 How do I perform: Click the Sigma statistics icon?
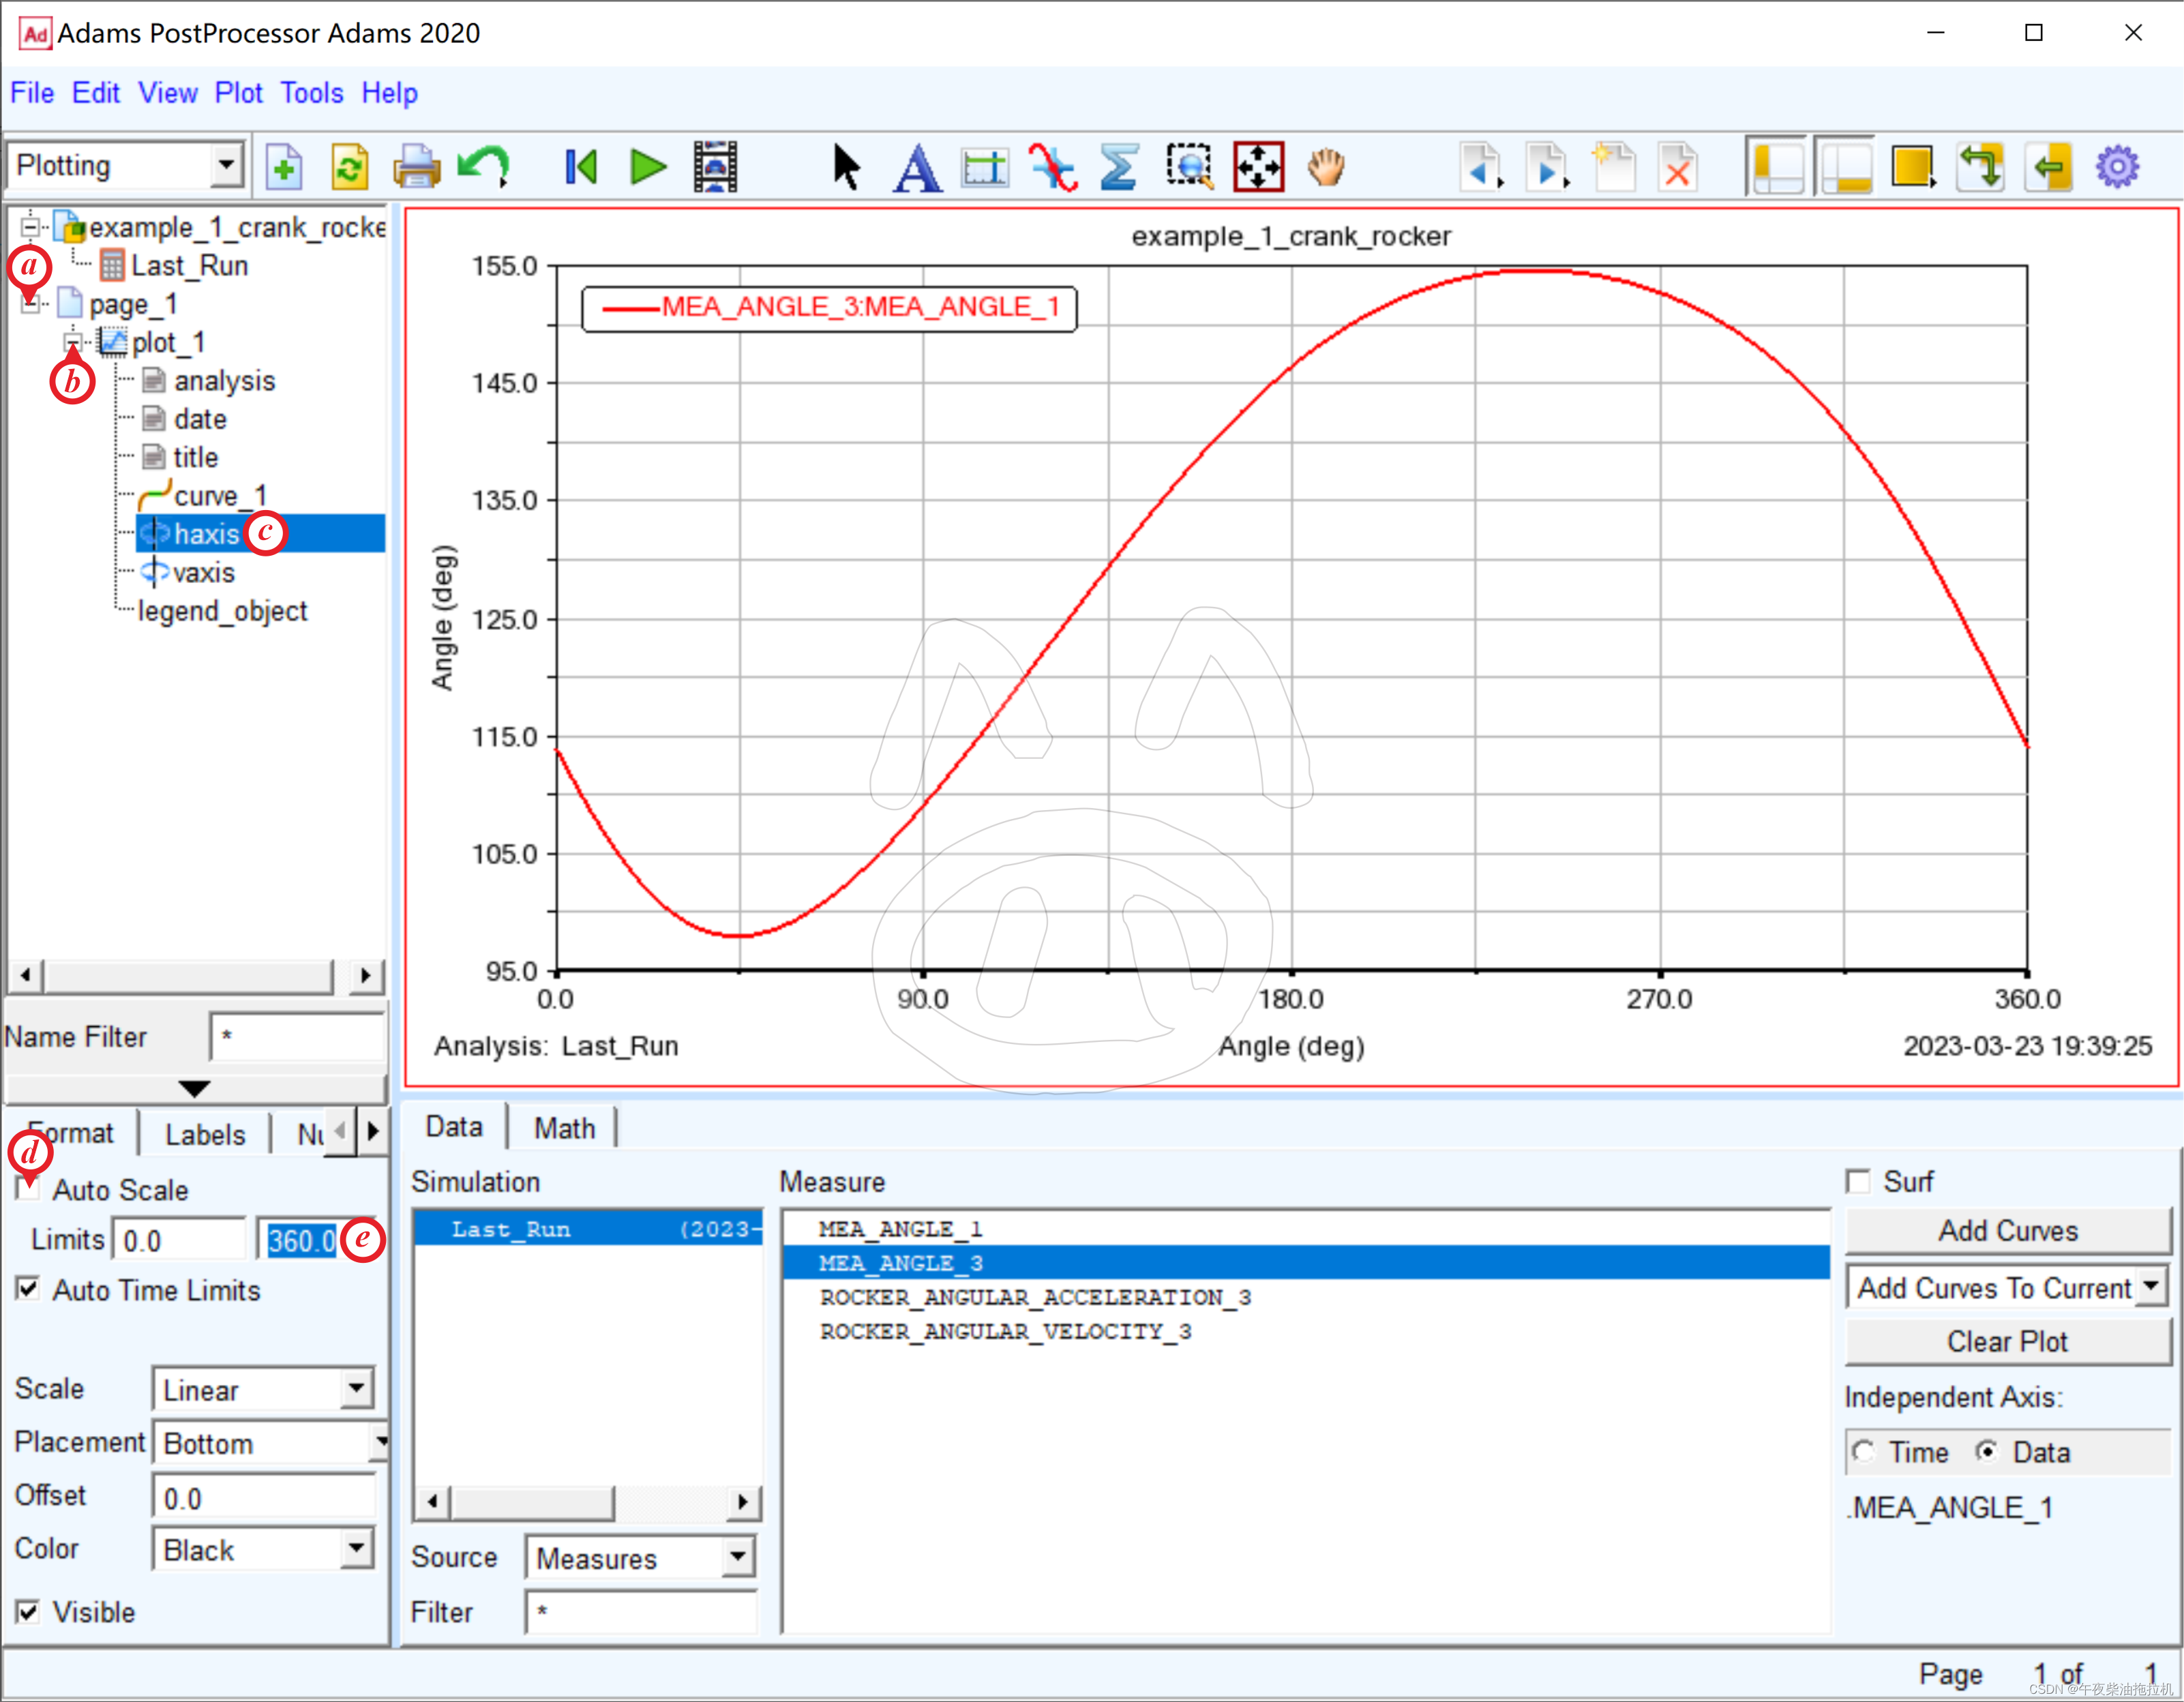[x=1119, y=167]
